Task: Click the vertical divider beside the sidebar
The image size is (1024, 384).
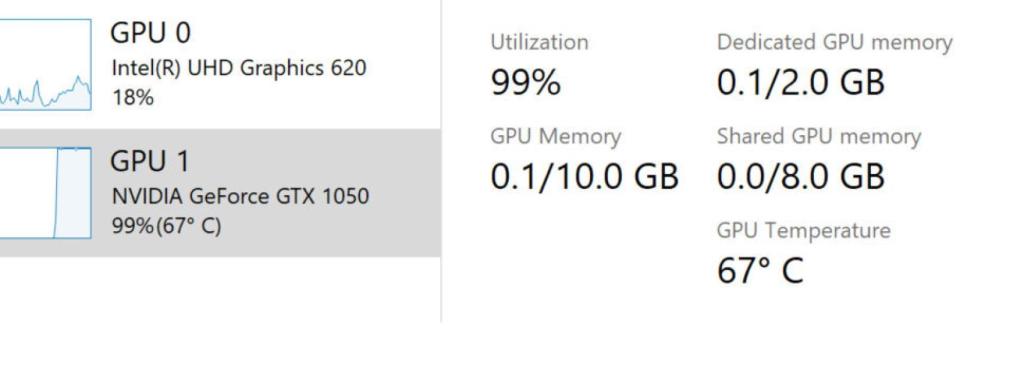Action: click(441, 161)
